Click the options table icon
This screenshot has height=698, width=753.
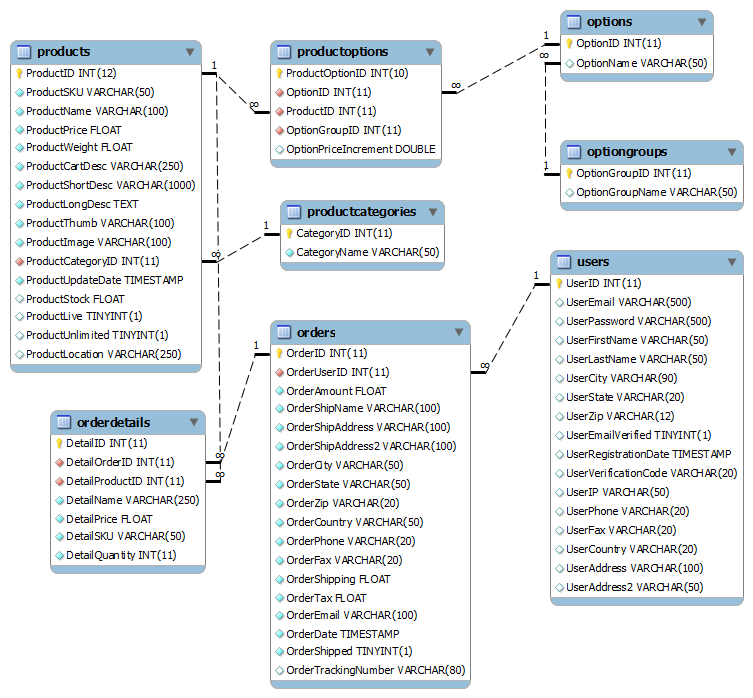click(573, 22)
